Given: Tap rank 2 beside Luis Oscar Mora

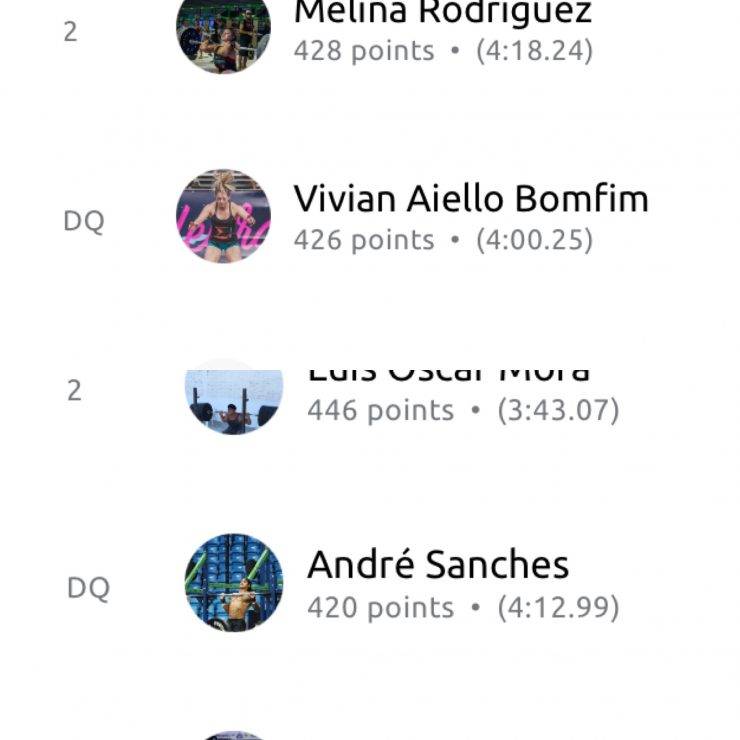Looking at the screenshot, I should (74, 391).
